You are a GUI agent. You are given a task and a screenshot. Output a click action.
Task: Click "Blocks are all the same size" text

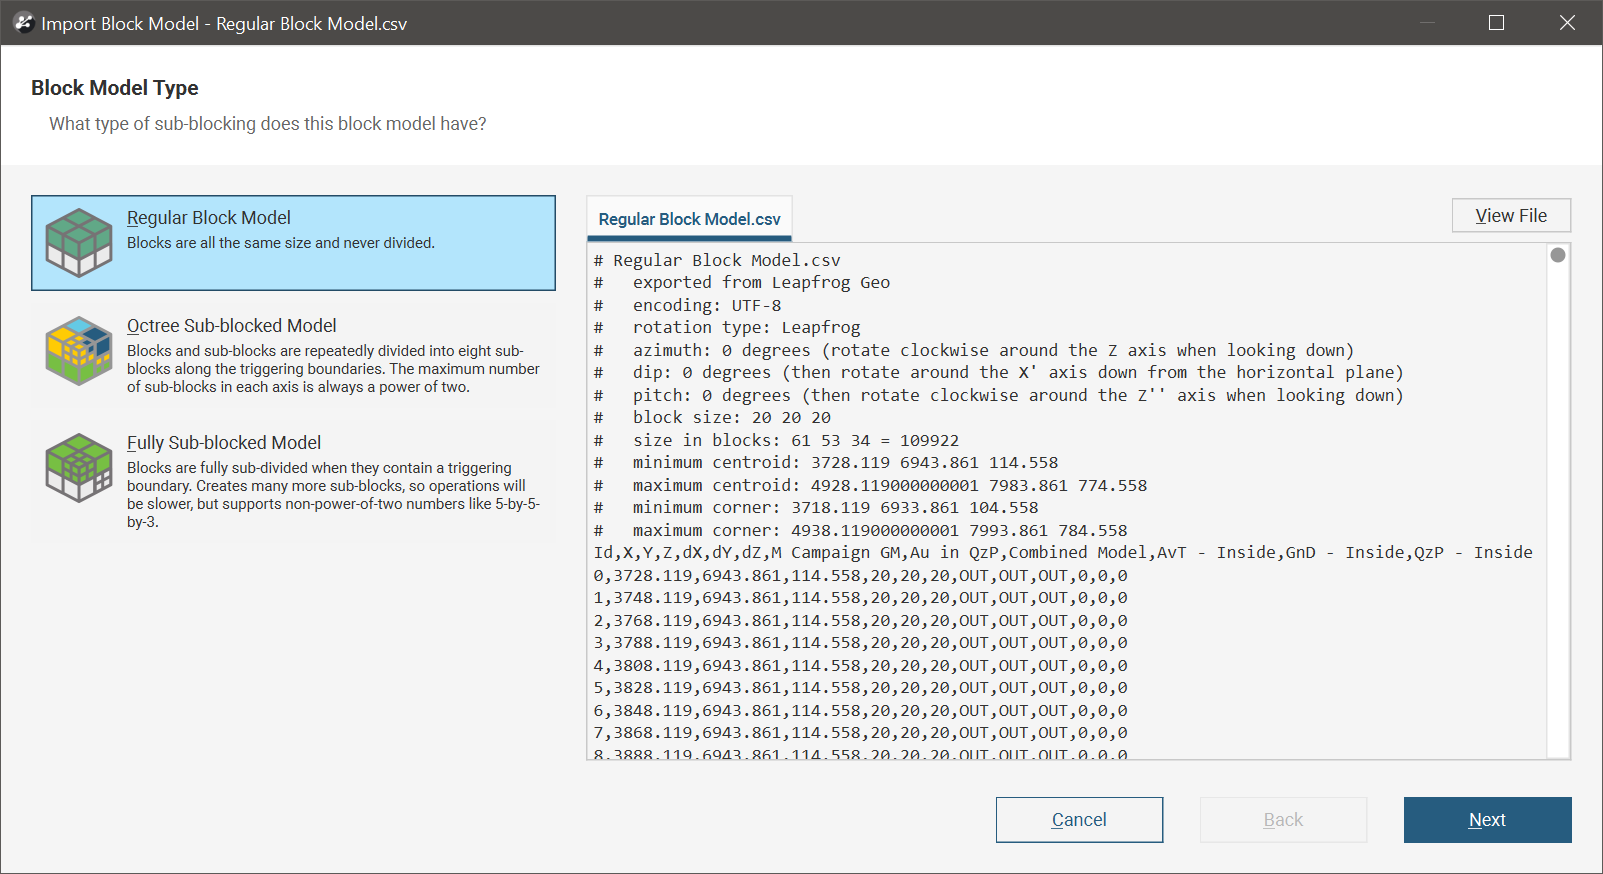(x=280, y=243)
